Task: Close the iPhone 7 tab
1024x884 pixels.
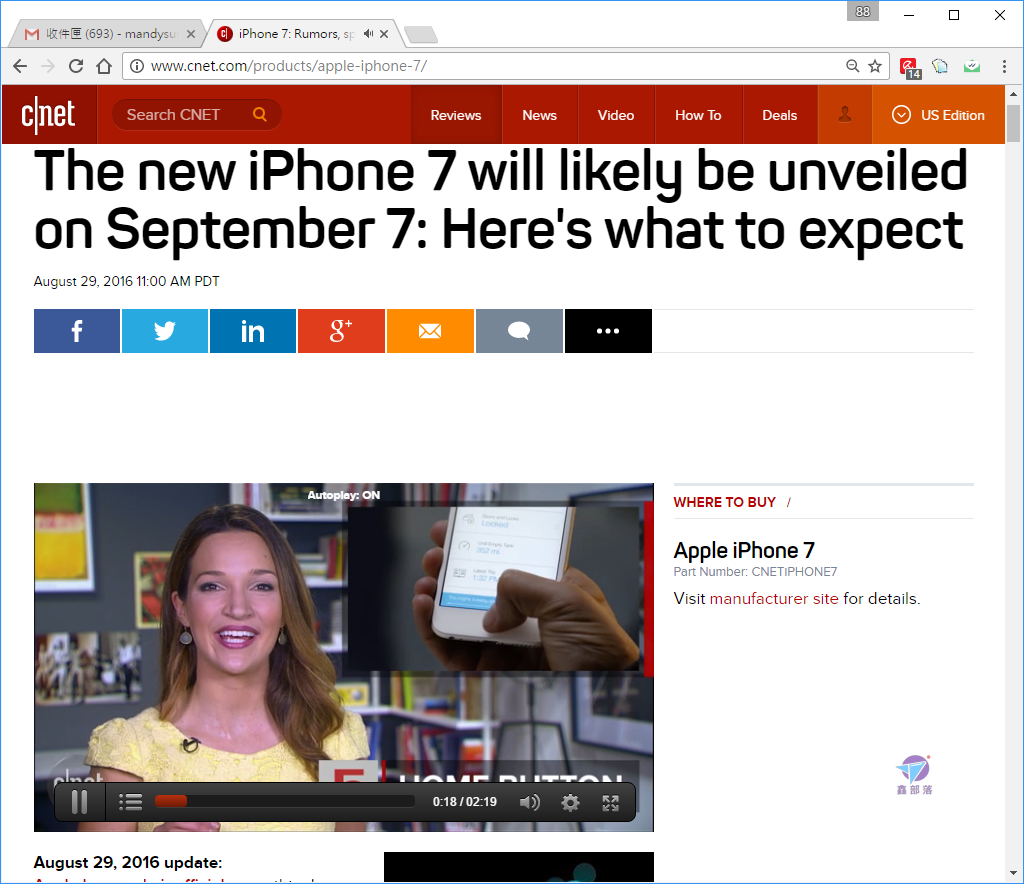Action: (384, 34)
